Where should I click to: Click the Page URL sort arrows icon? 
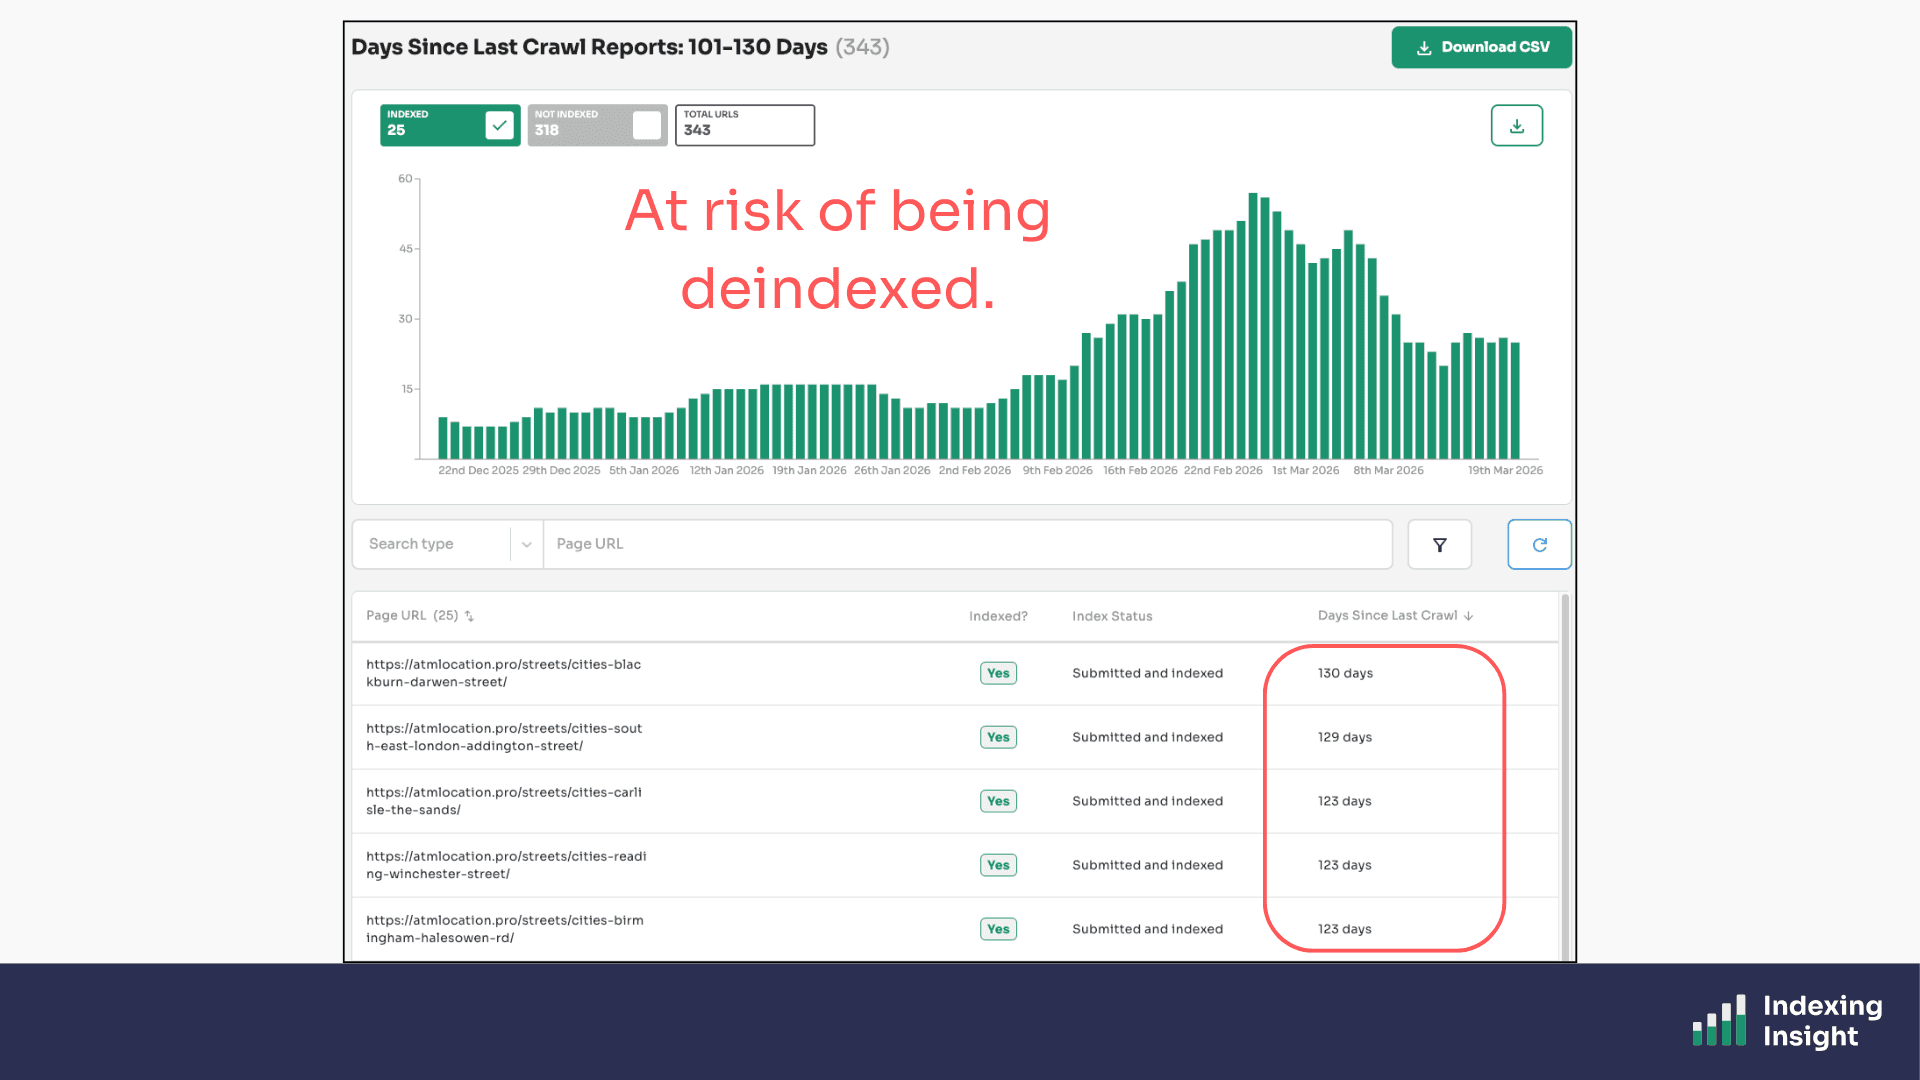coord(469,616)
